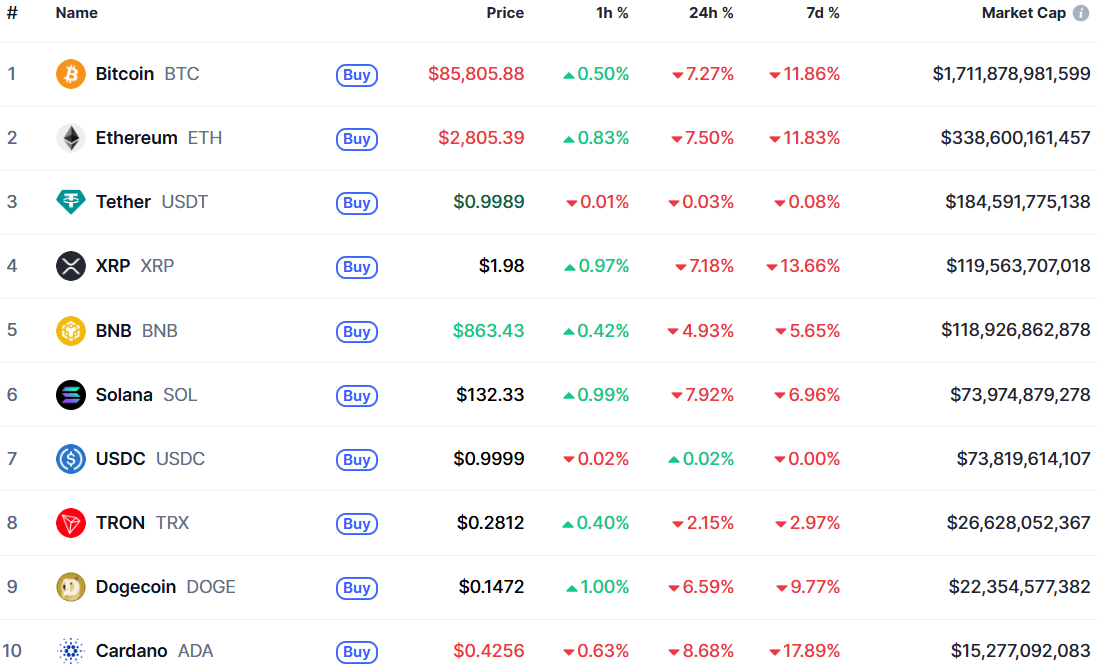
Task: Sort by the 24h % column header
Action: coord(711,13)
